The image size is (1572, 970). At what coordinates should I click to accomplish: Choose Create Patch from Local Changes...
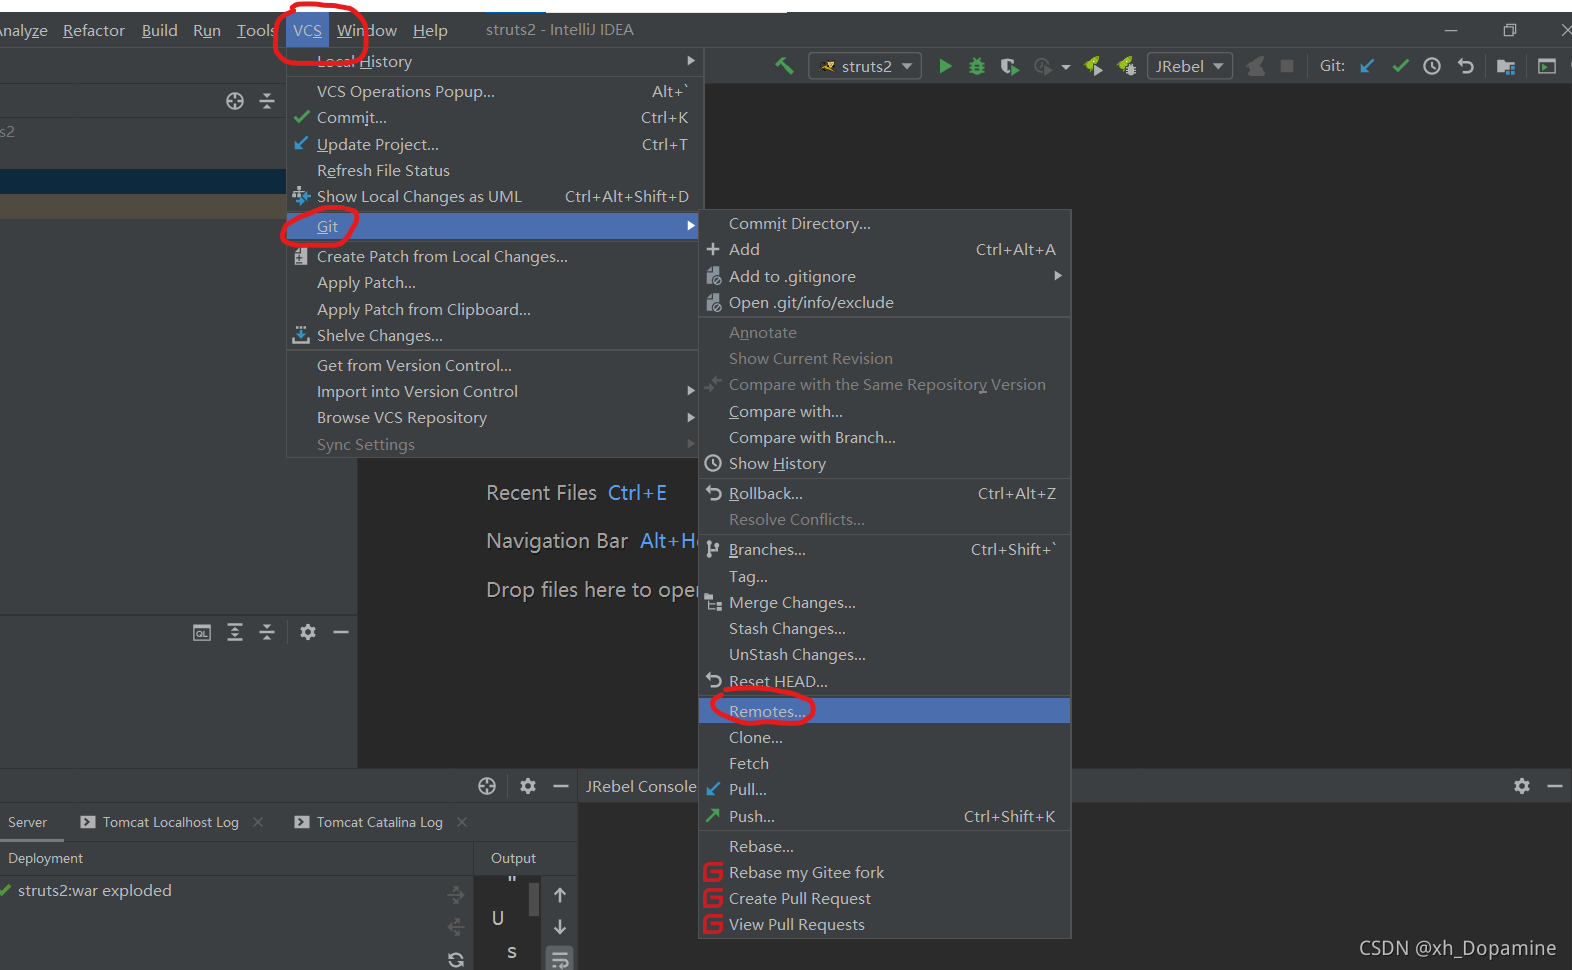(492, 257)
